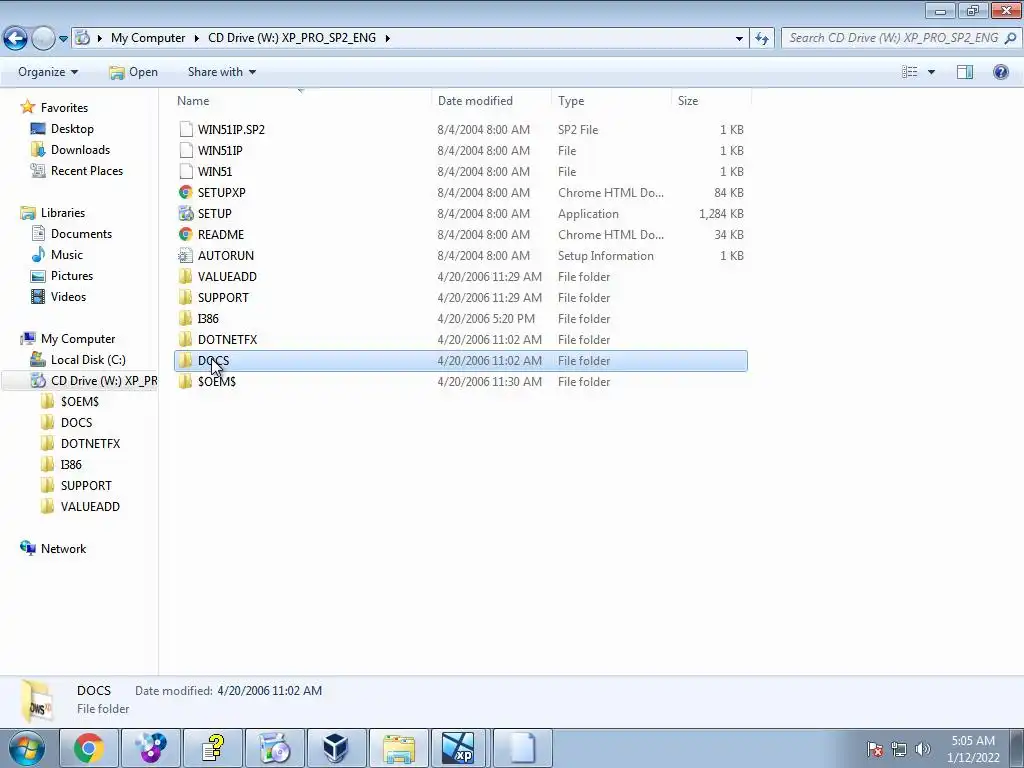Select the SETUP application icon

click(x=186, y=214)
